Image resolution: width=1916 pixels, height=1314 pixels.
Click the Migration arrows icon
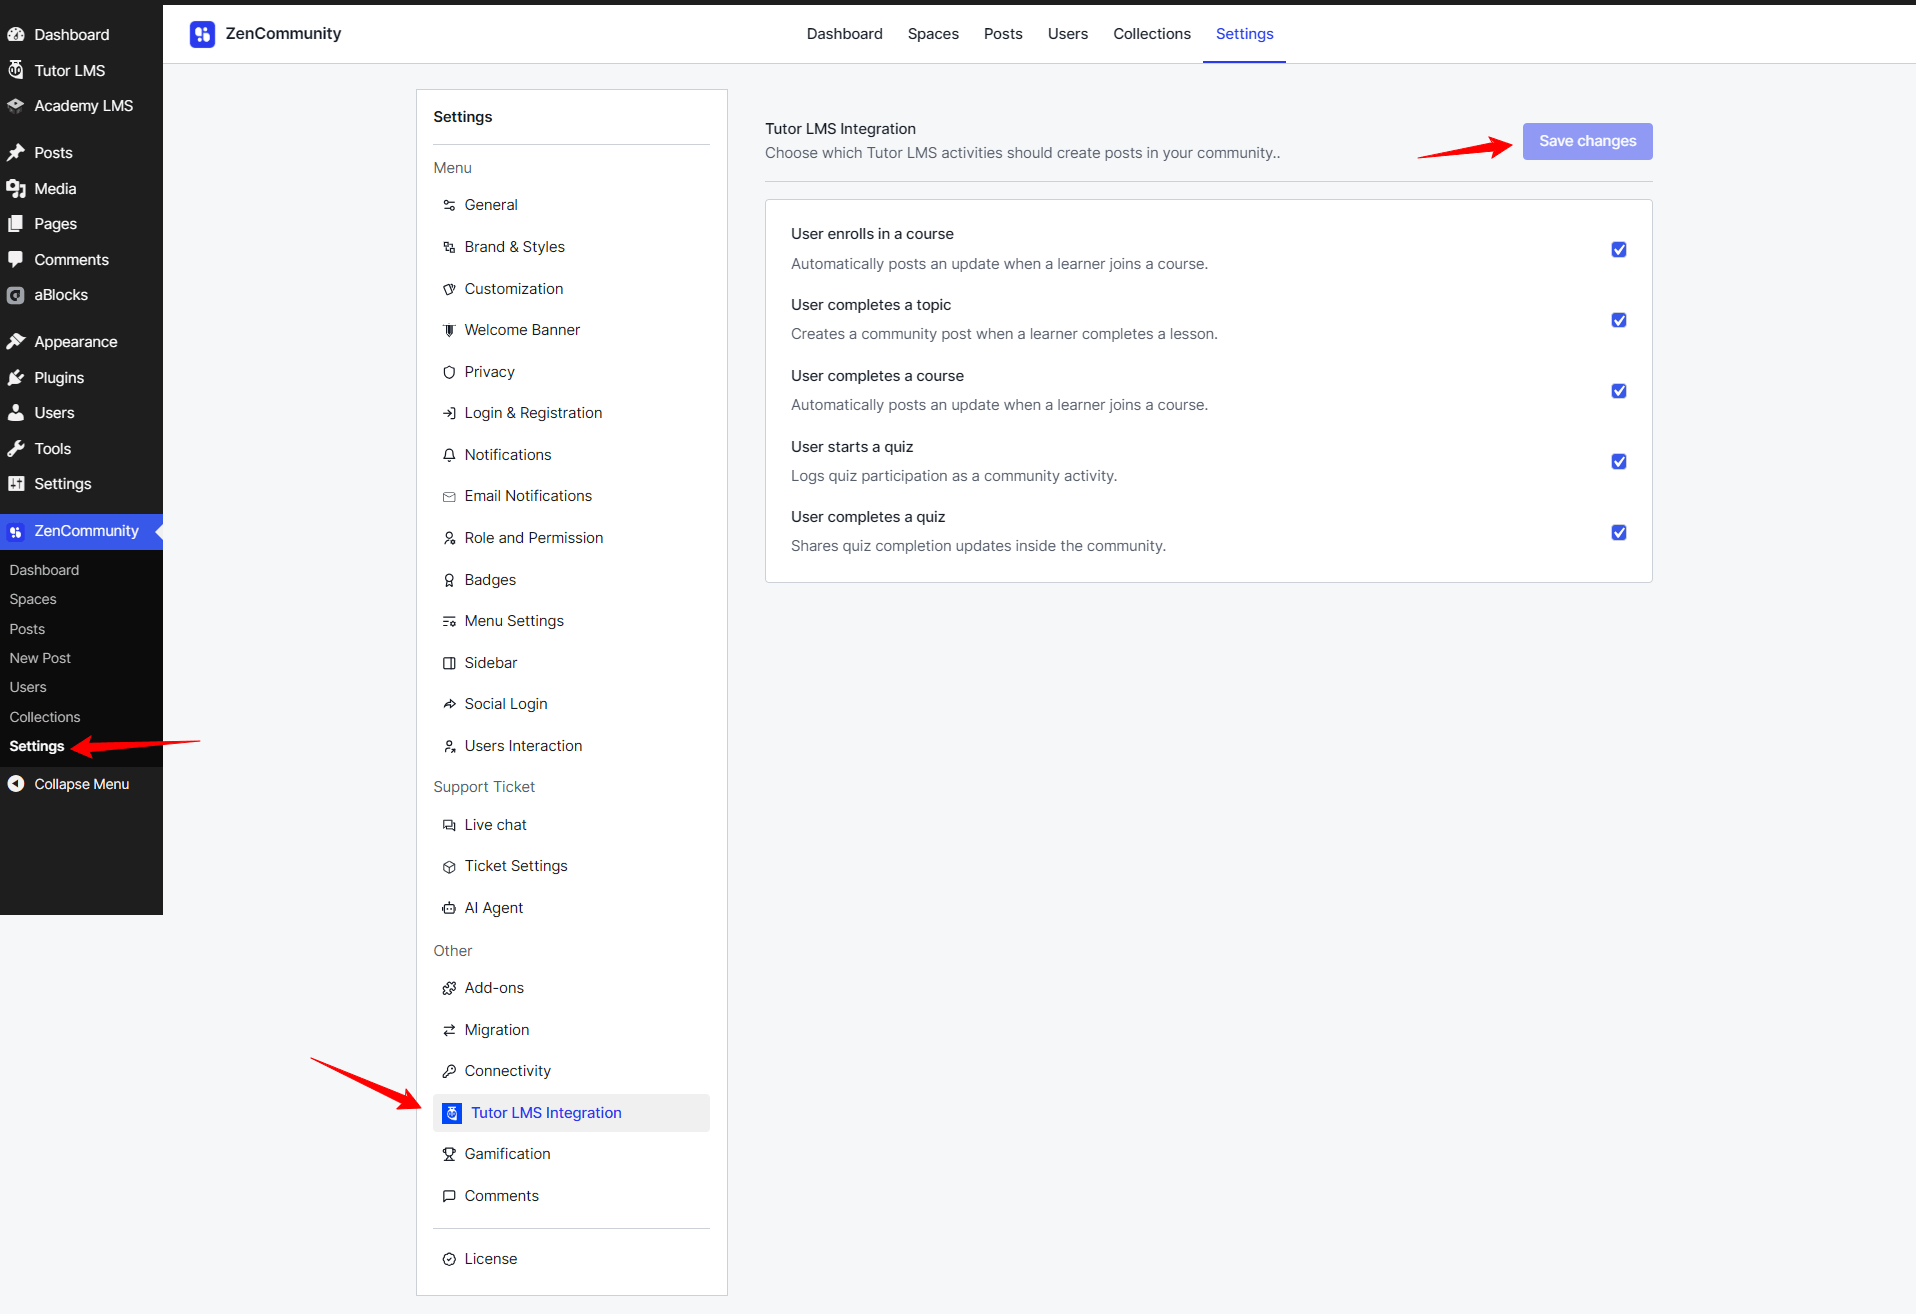pyautogui.click(x=449, y=1030)
